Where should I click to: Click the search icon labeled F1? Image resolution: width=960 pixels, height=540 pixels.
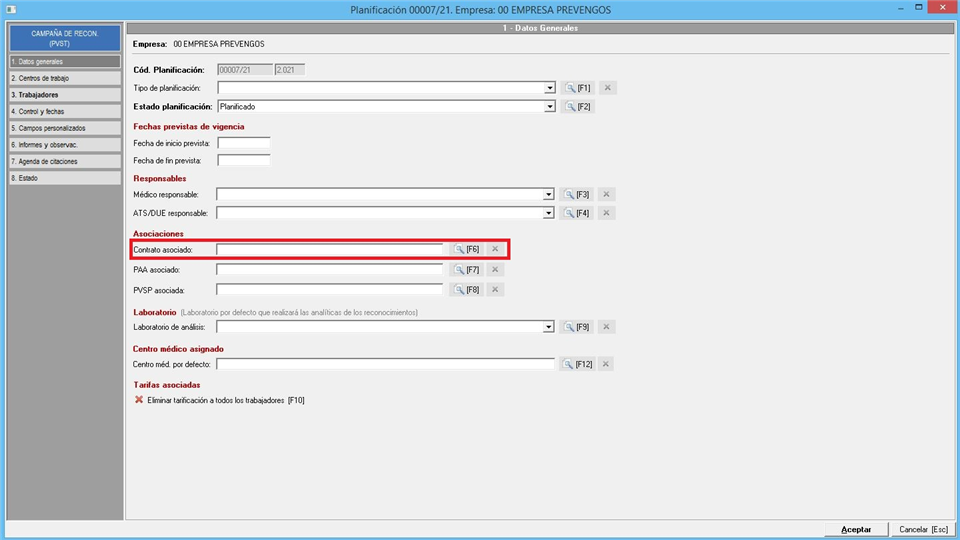[577, 88]
